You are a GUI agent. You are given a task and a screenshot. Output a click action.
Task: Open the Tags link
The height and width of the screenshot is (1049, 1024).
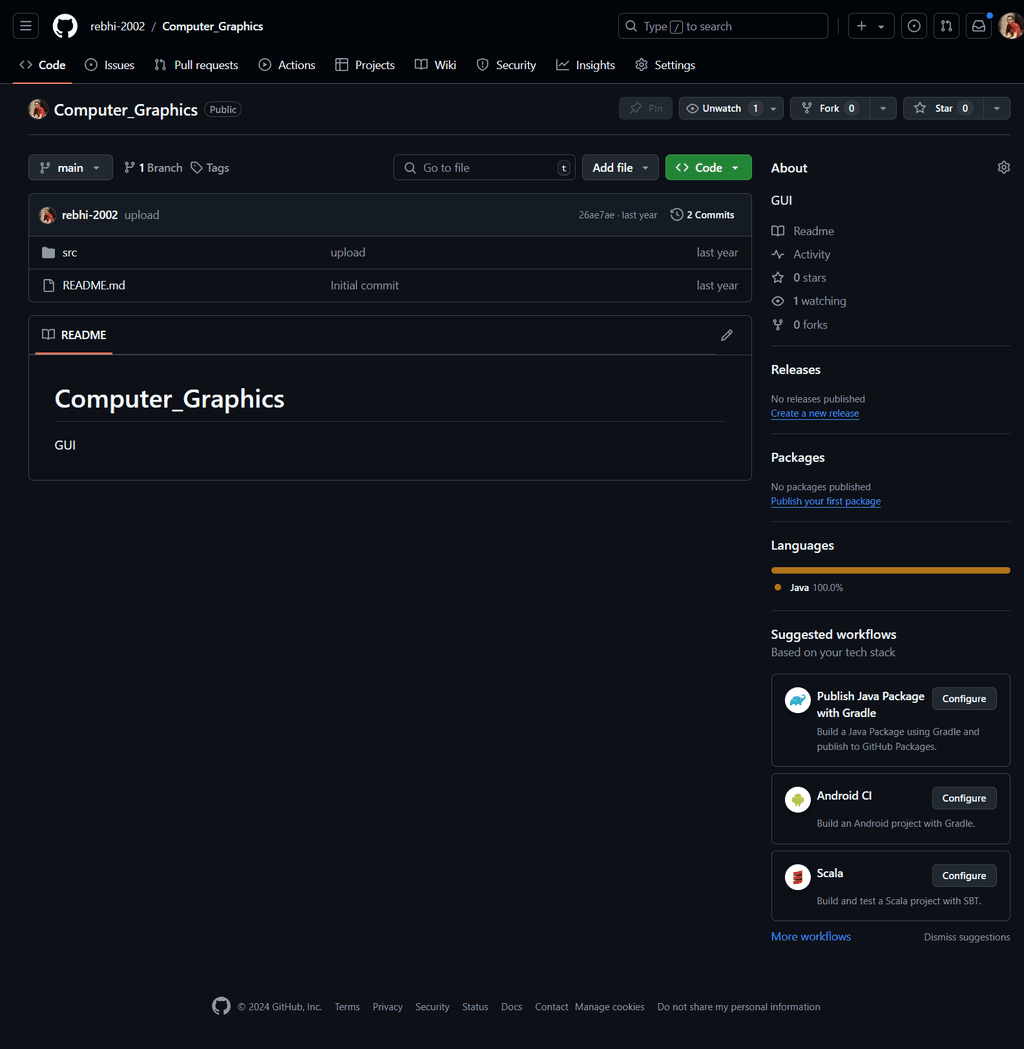210,168
